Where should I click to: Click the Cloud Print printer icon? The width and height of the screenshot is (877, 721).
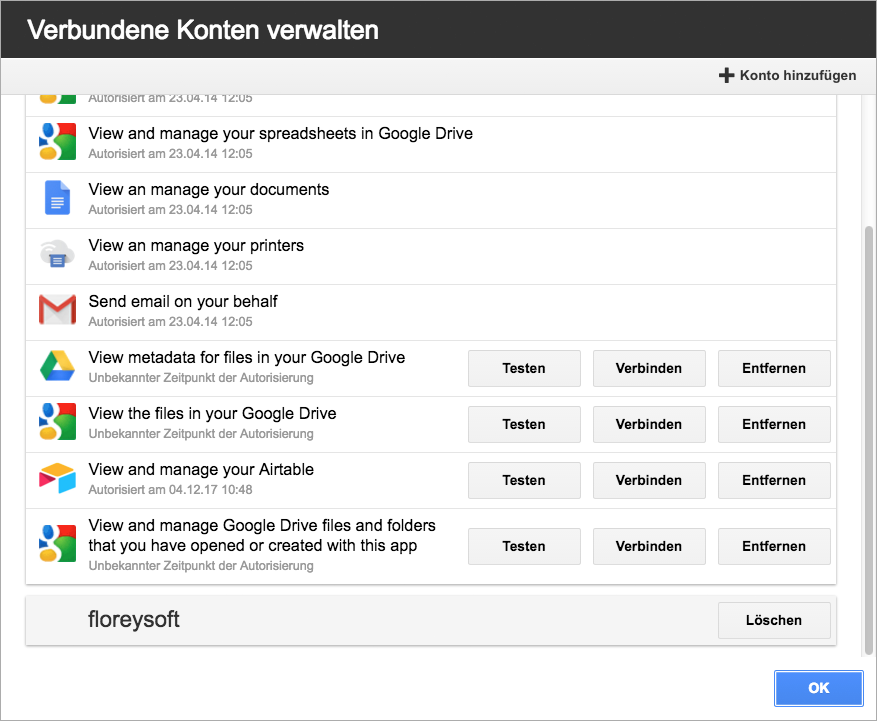tap(57, 254)
